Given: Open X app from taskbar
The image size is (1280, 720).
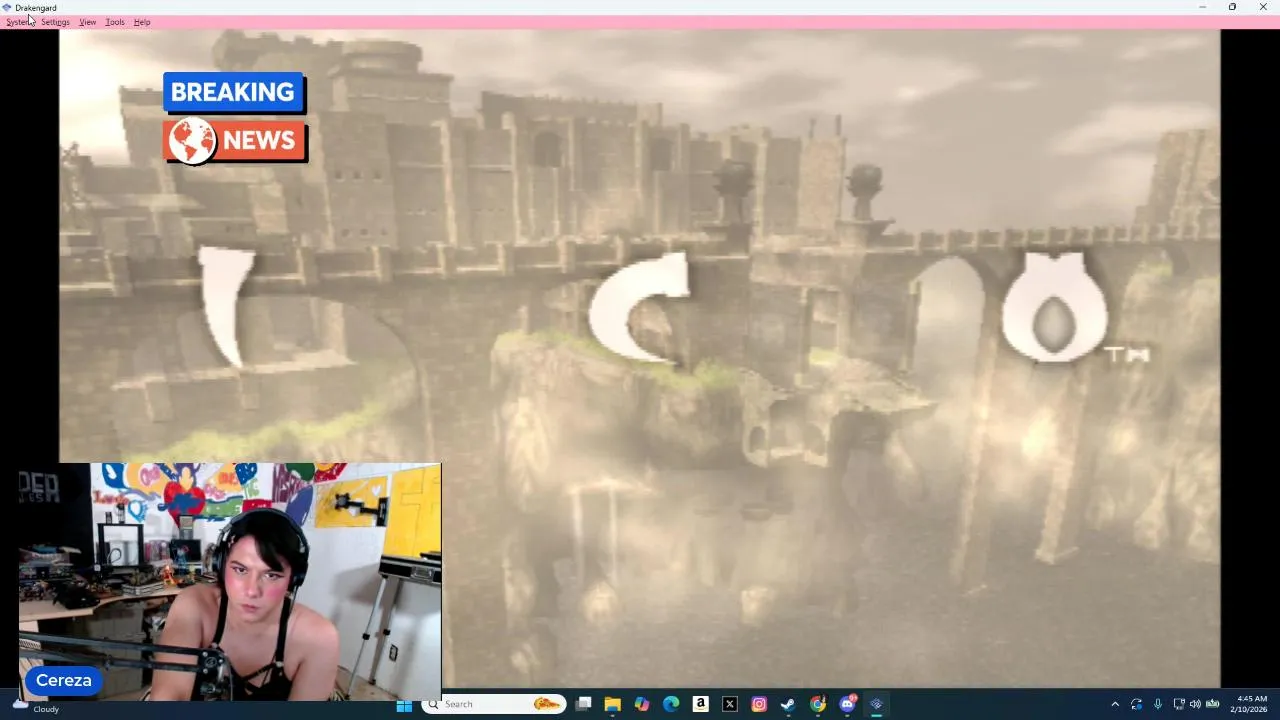Looking at the screenshot, I should coord(730,704).
